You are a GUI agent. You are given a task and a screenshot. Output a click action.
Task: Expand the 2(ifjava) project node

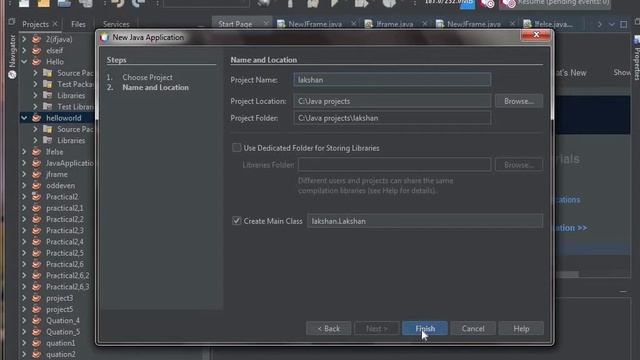24,39
